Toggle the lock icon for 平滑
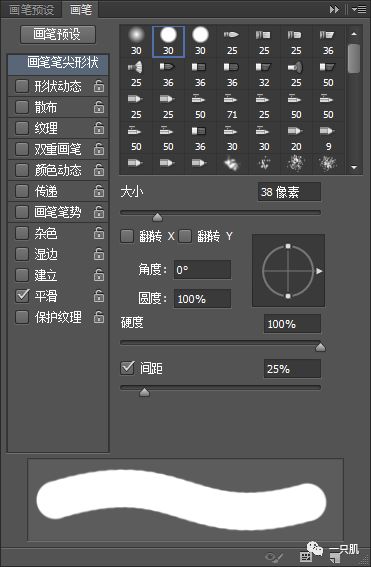 point(99,296)
